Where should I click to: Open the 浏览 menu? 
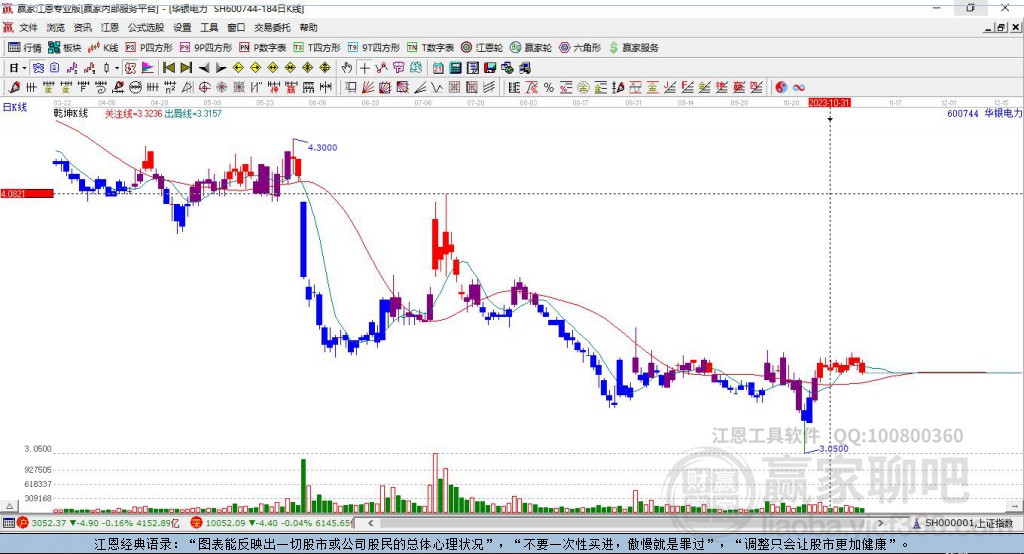(56, 27)
